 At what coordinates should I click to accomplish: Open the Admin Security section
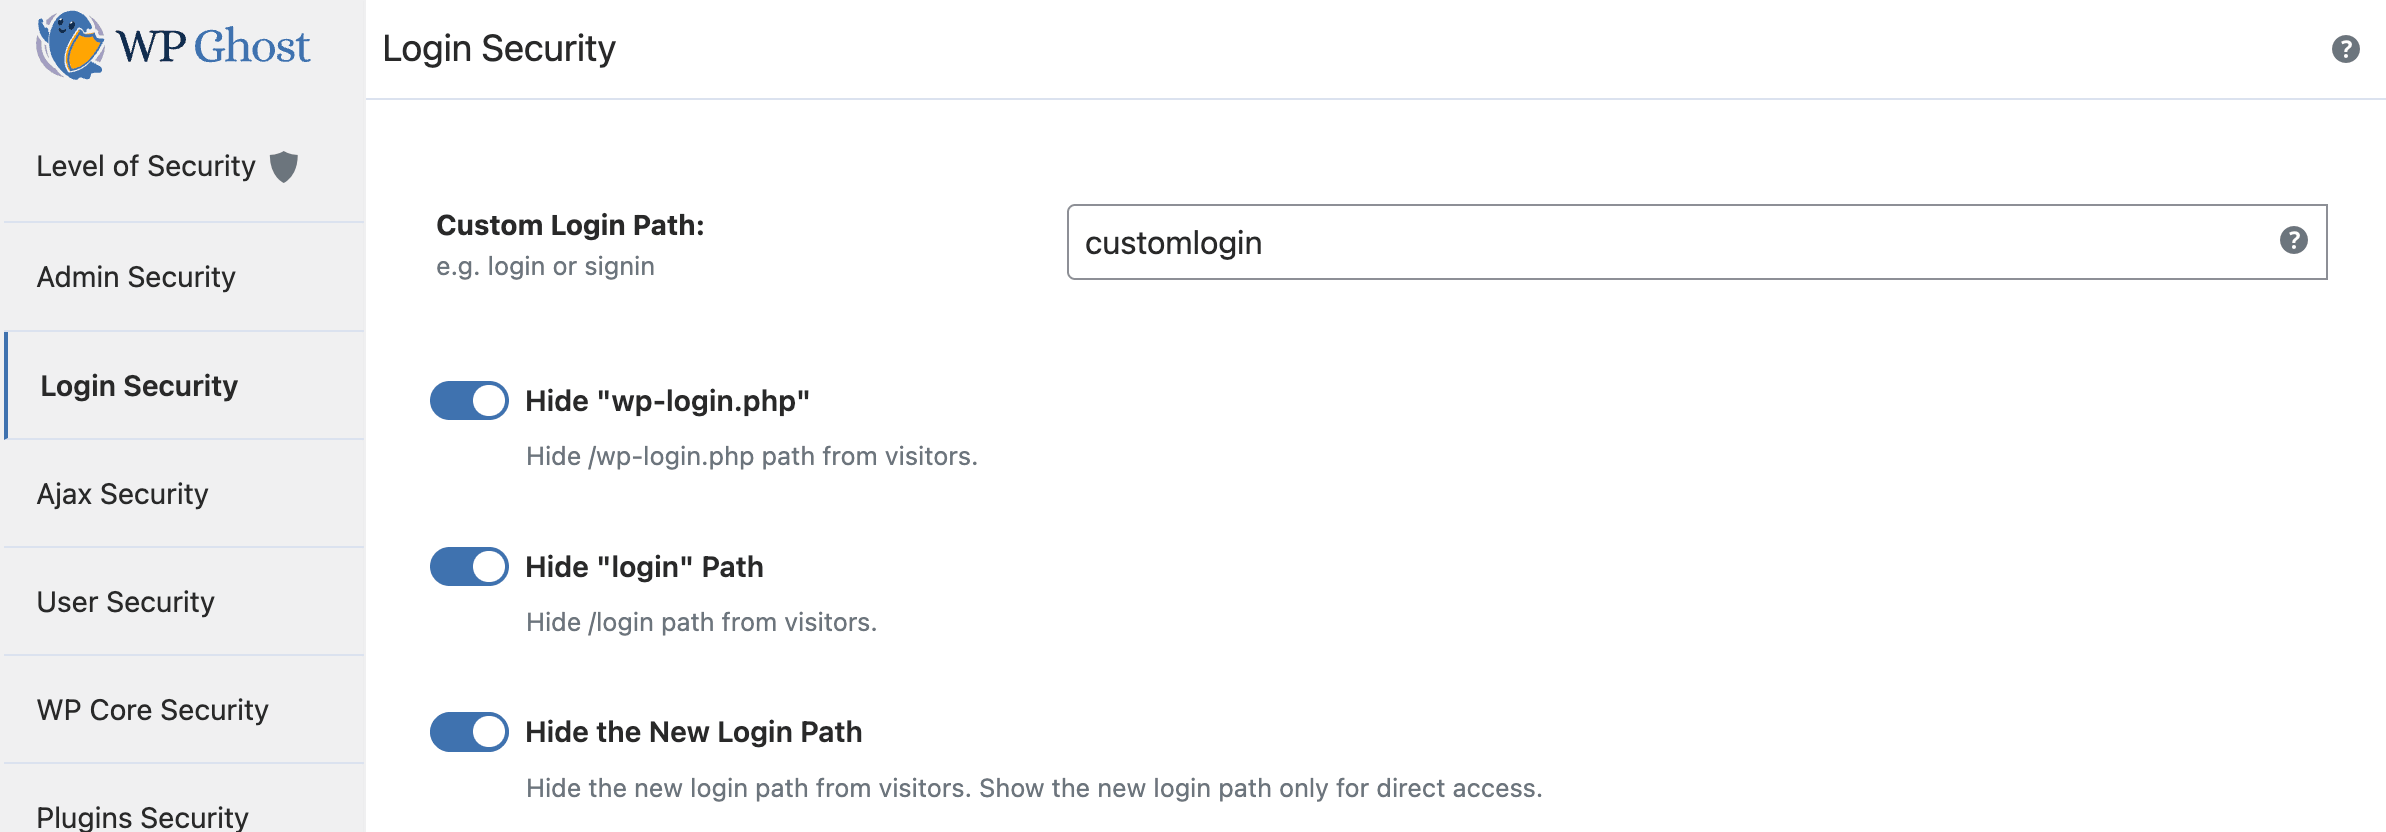(x=135, y=277)
